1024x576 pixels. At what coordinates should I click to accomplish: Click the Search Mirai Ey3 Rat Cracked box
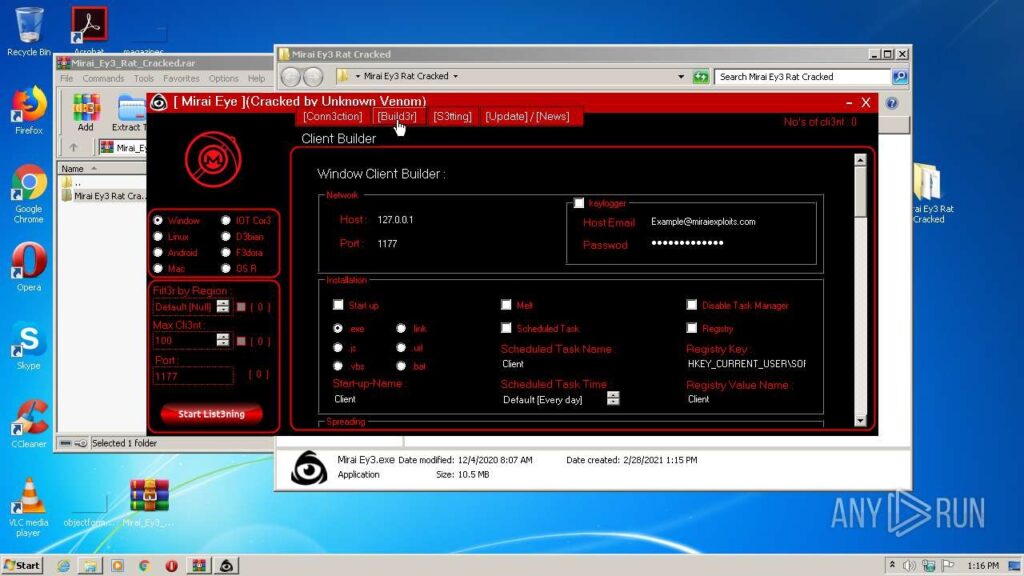point(803,76)
